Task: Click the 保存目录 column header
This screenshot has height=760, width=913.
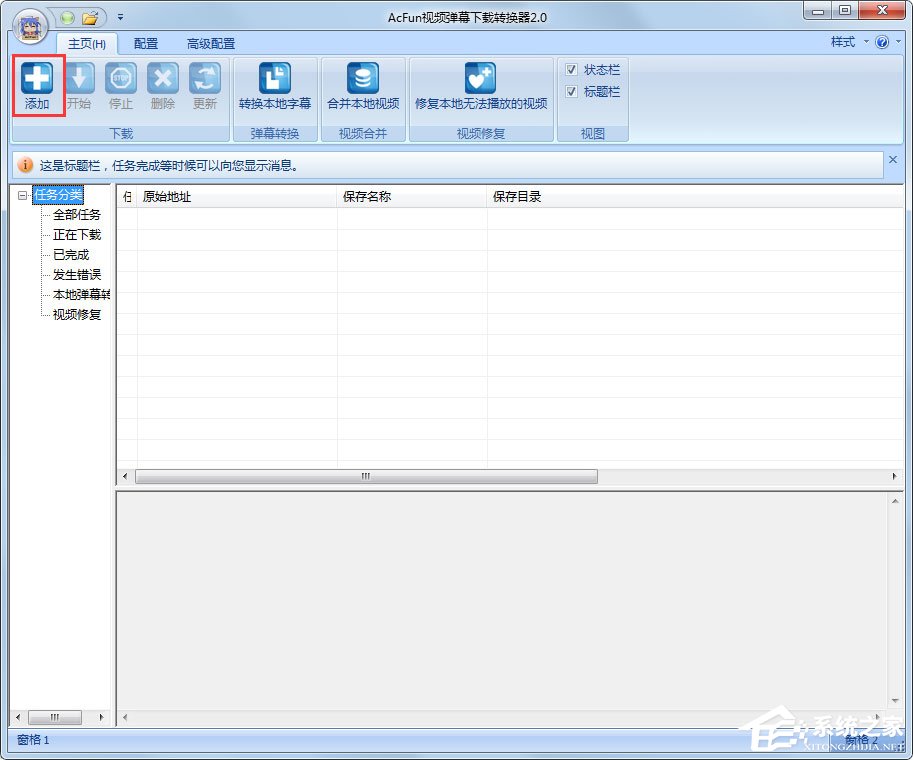Action: coord(695,197)
